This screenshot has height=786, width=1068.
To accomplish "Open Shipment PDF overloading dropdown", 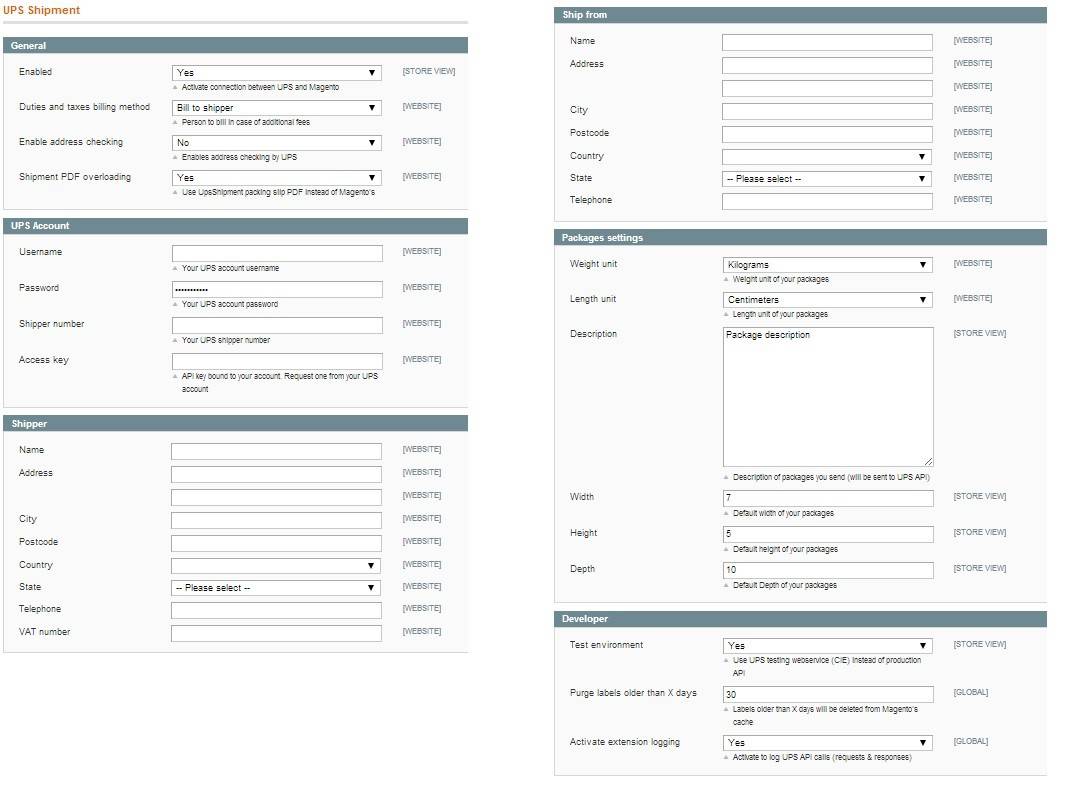I will [276, 178].
